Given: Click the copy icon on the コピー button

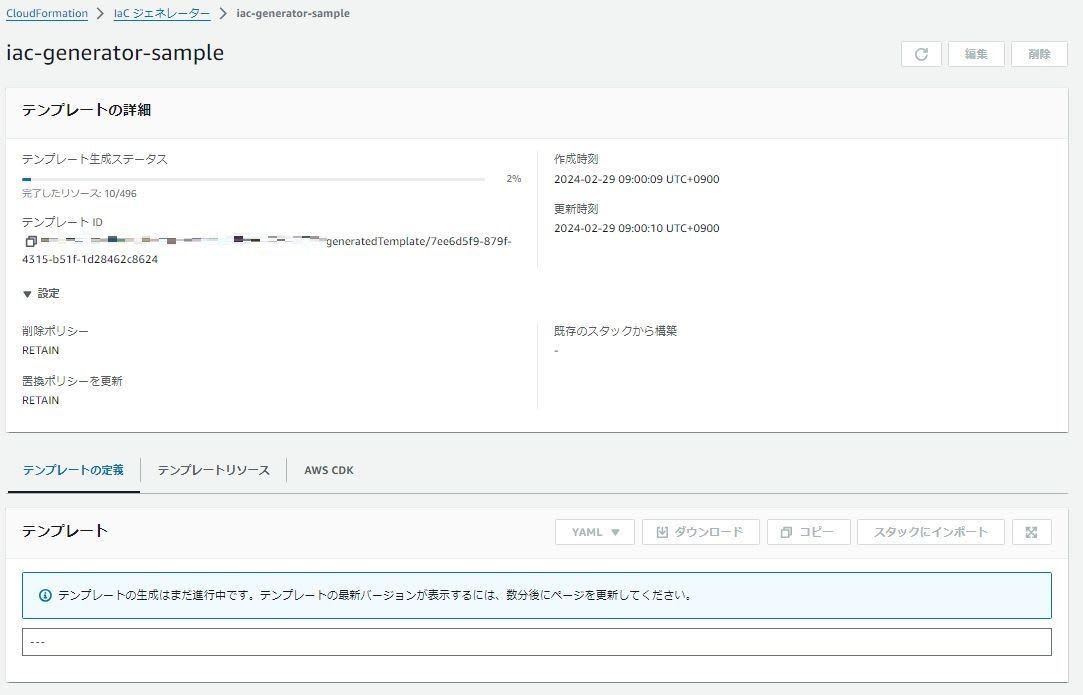Looking at the screenshot, I should tap(784, 531).
